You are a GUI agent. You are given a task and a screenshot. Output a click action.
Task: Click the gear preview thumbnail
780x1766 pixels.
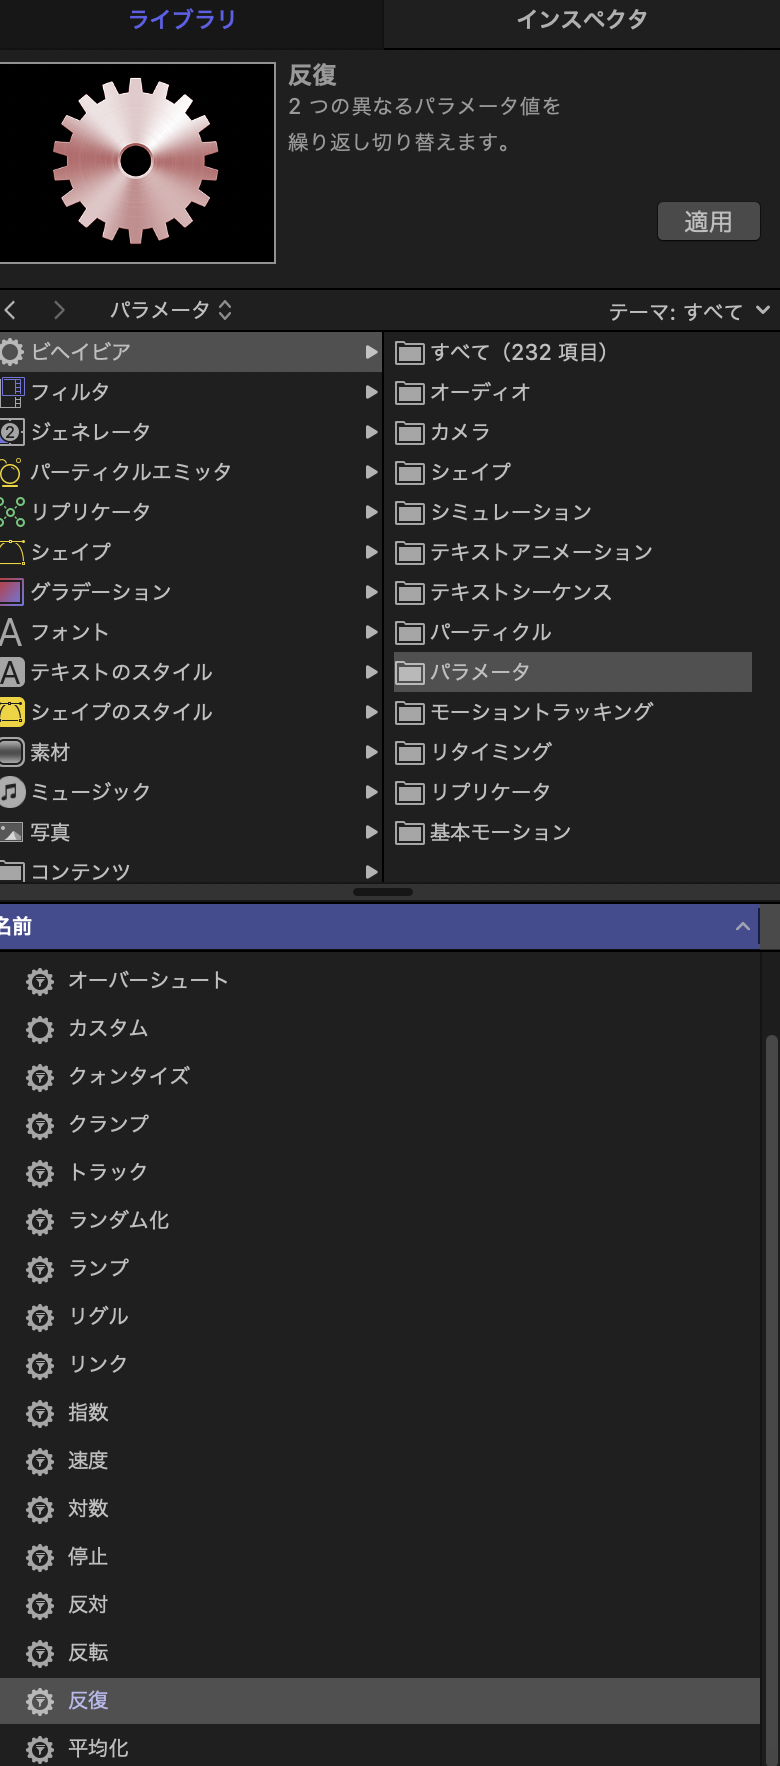pyautogui.click(x=136, y=162)
